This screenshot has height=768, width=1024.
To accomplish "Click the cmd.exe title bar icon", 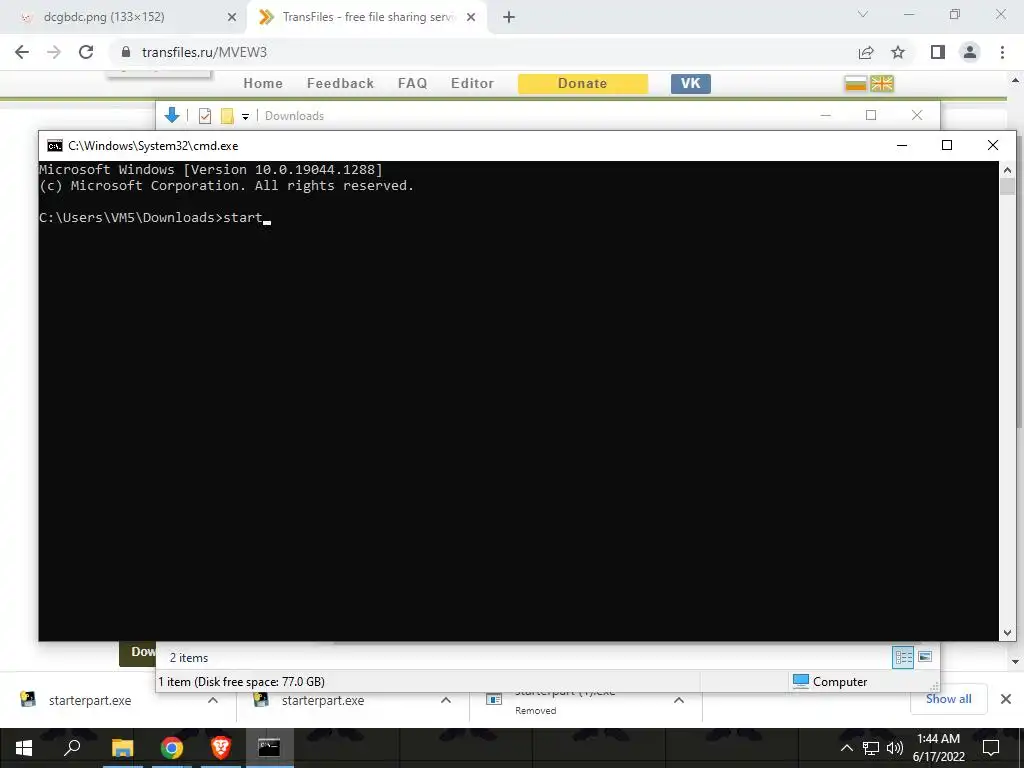I will point(55,146).
